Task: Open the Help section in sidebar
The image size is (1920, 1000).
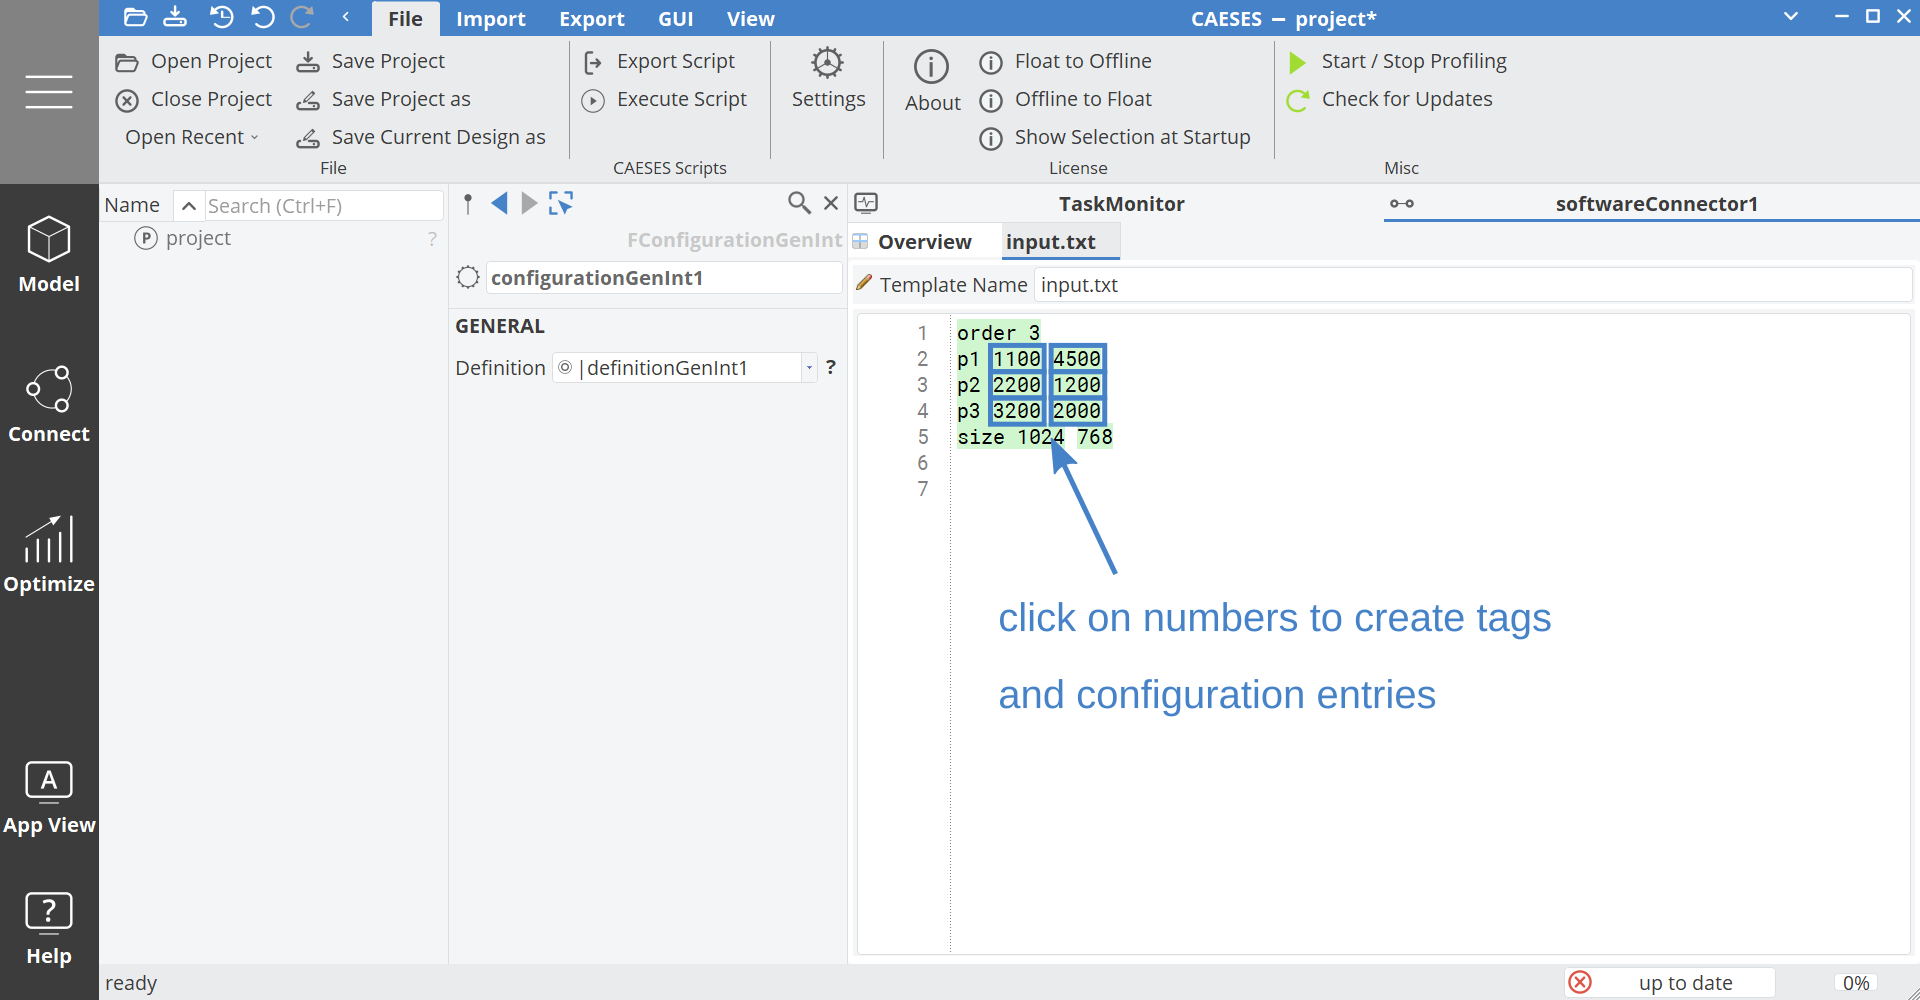Action: [49, 929]
